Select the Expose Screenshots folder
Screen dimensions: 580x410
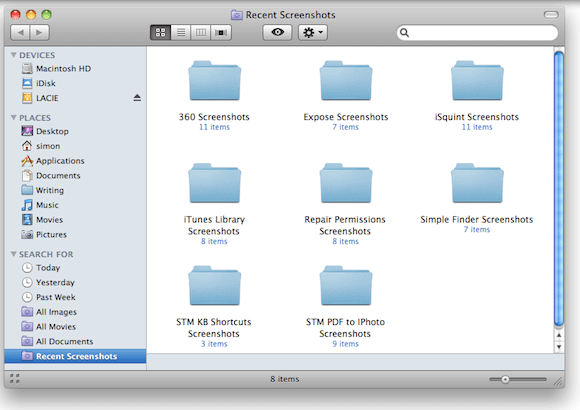pyautogui.click(x=346, y=81)
